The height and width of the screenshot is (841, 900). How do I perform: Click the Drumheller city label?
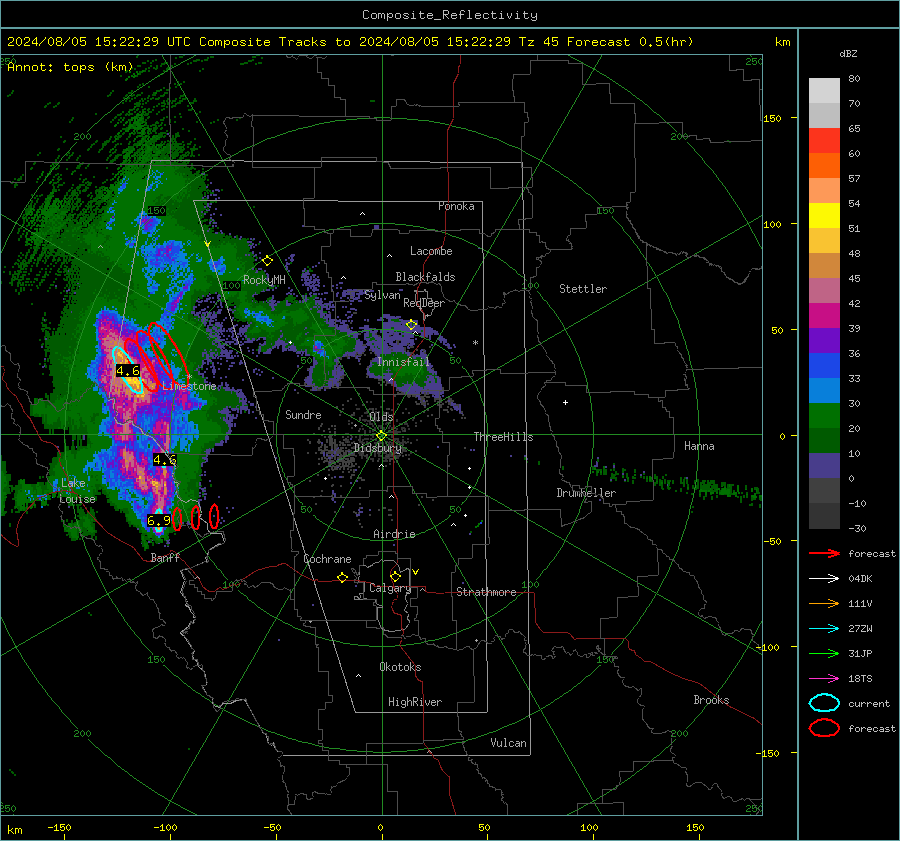(x=586, y=493)
